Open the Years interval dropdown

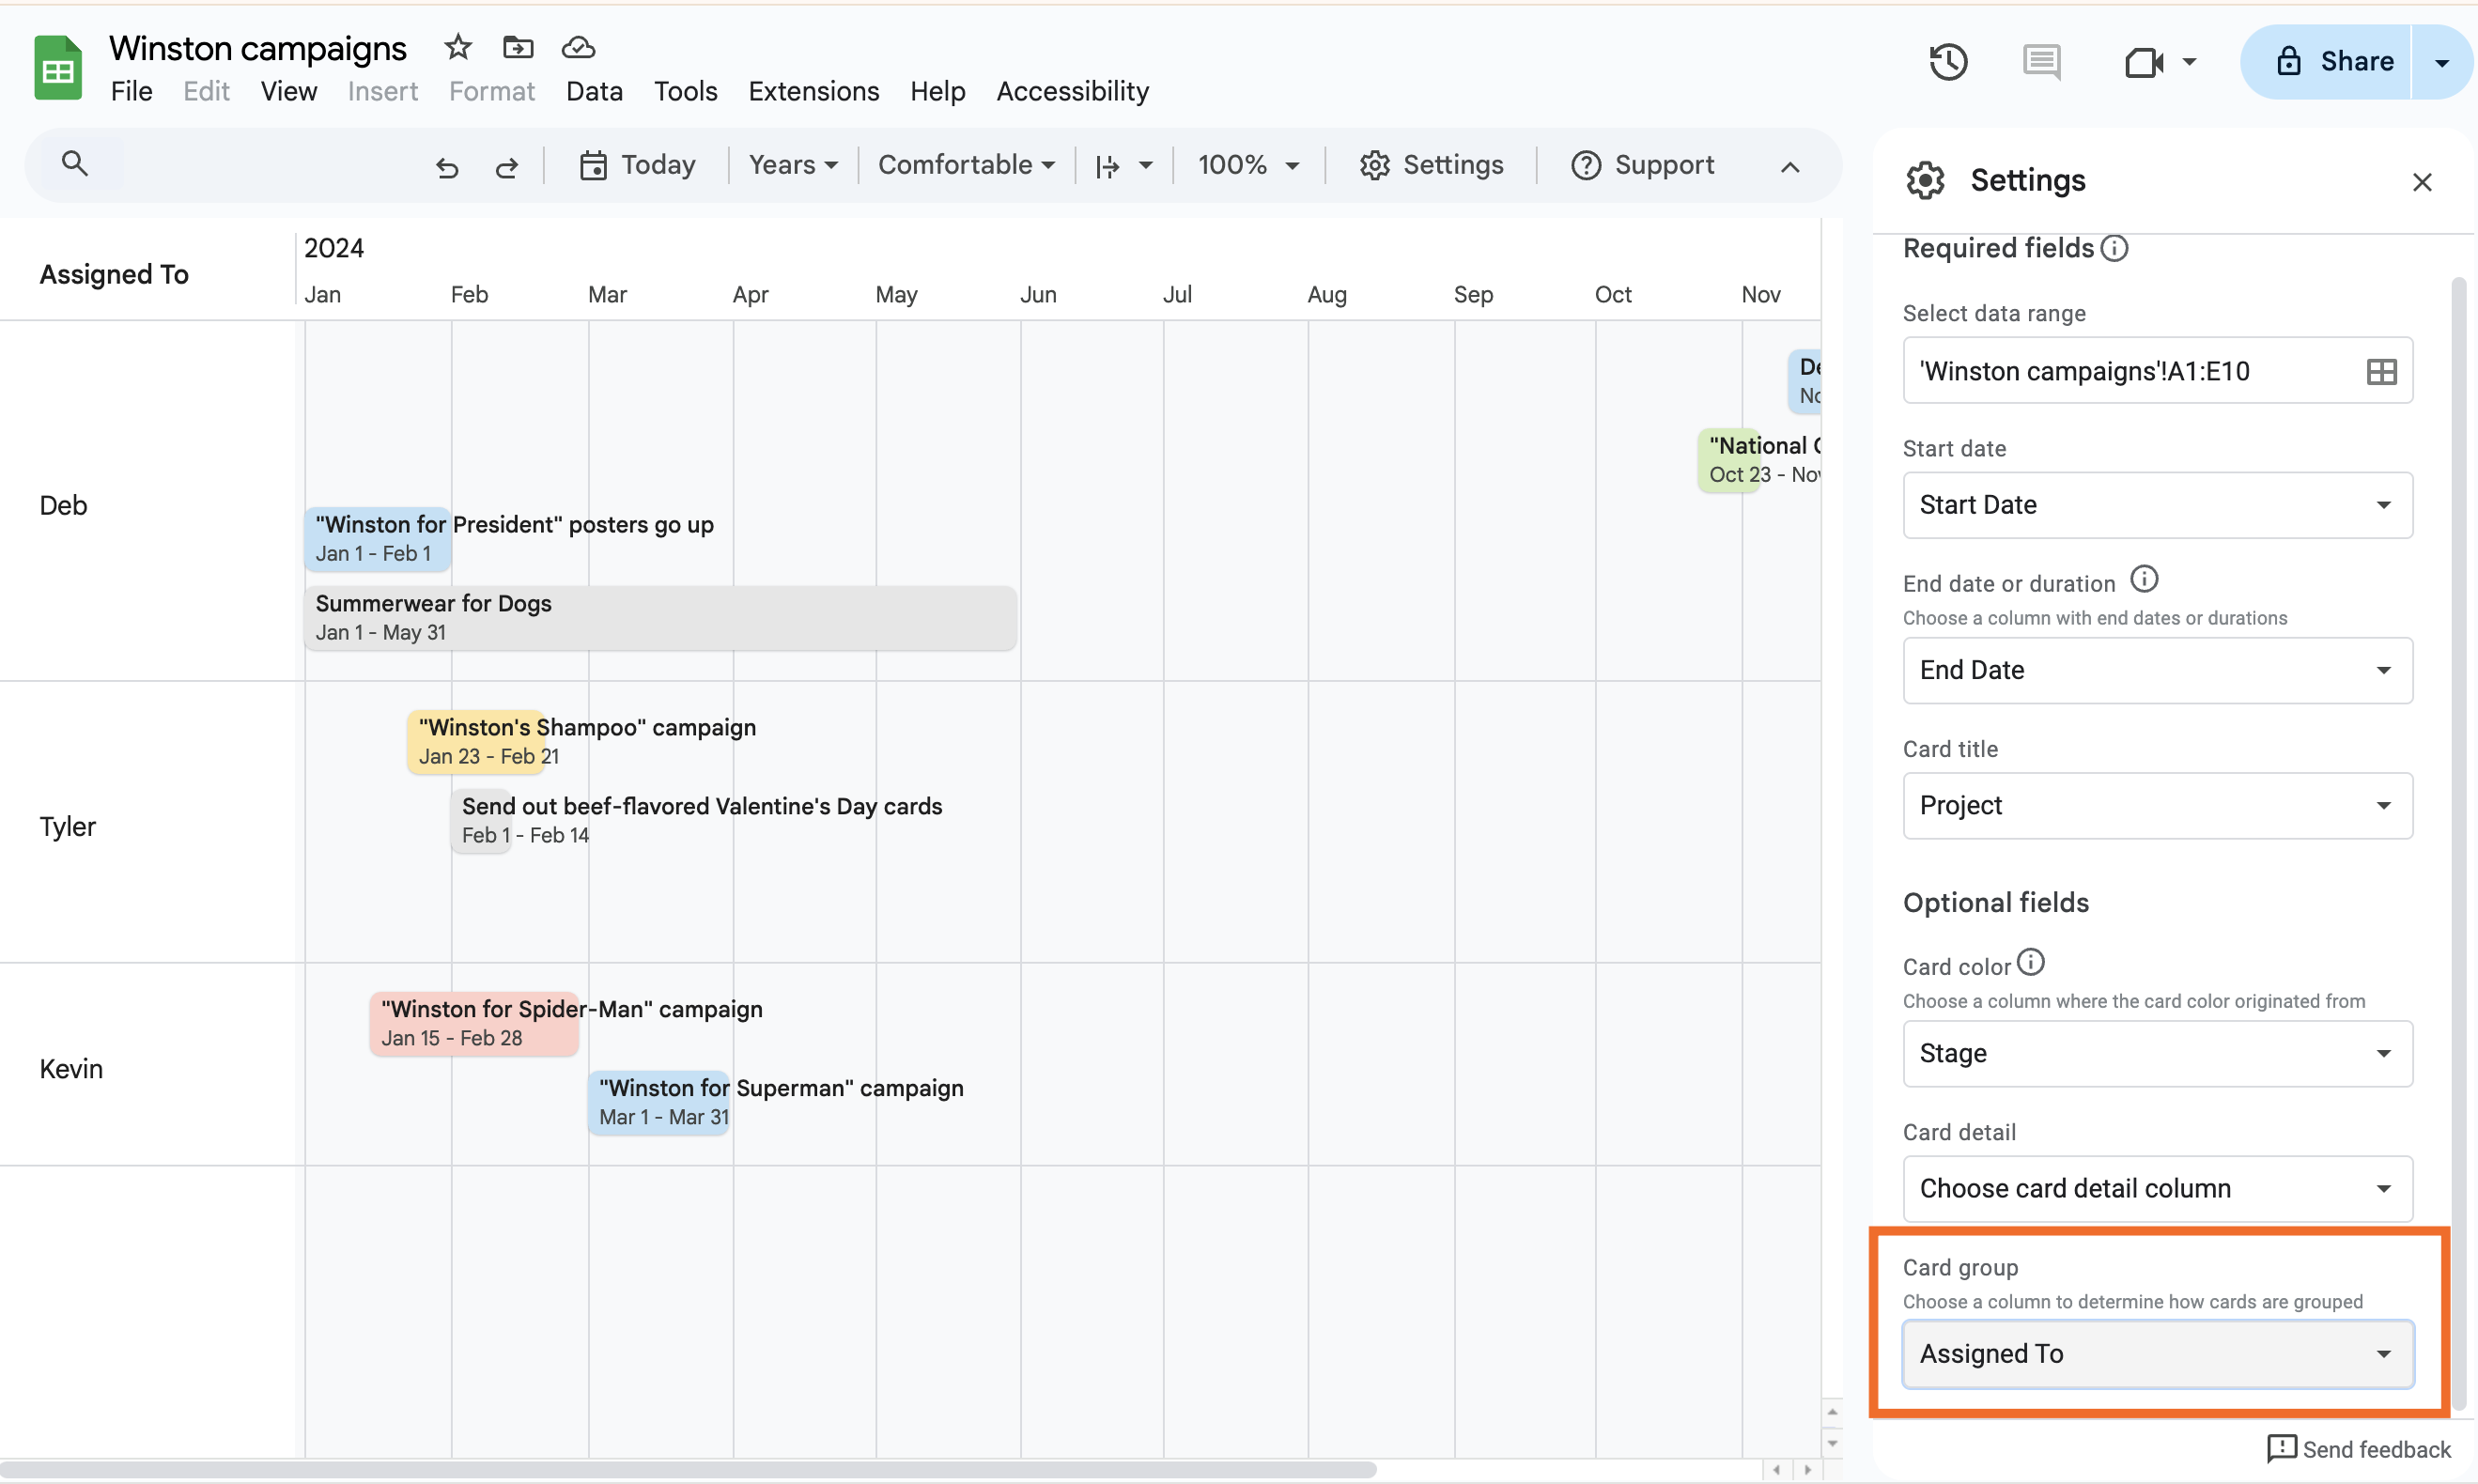(x=792, y=165)
